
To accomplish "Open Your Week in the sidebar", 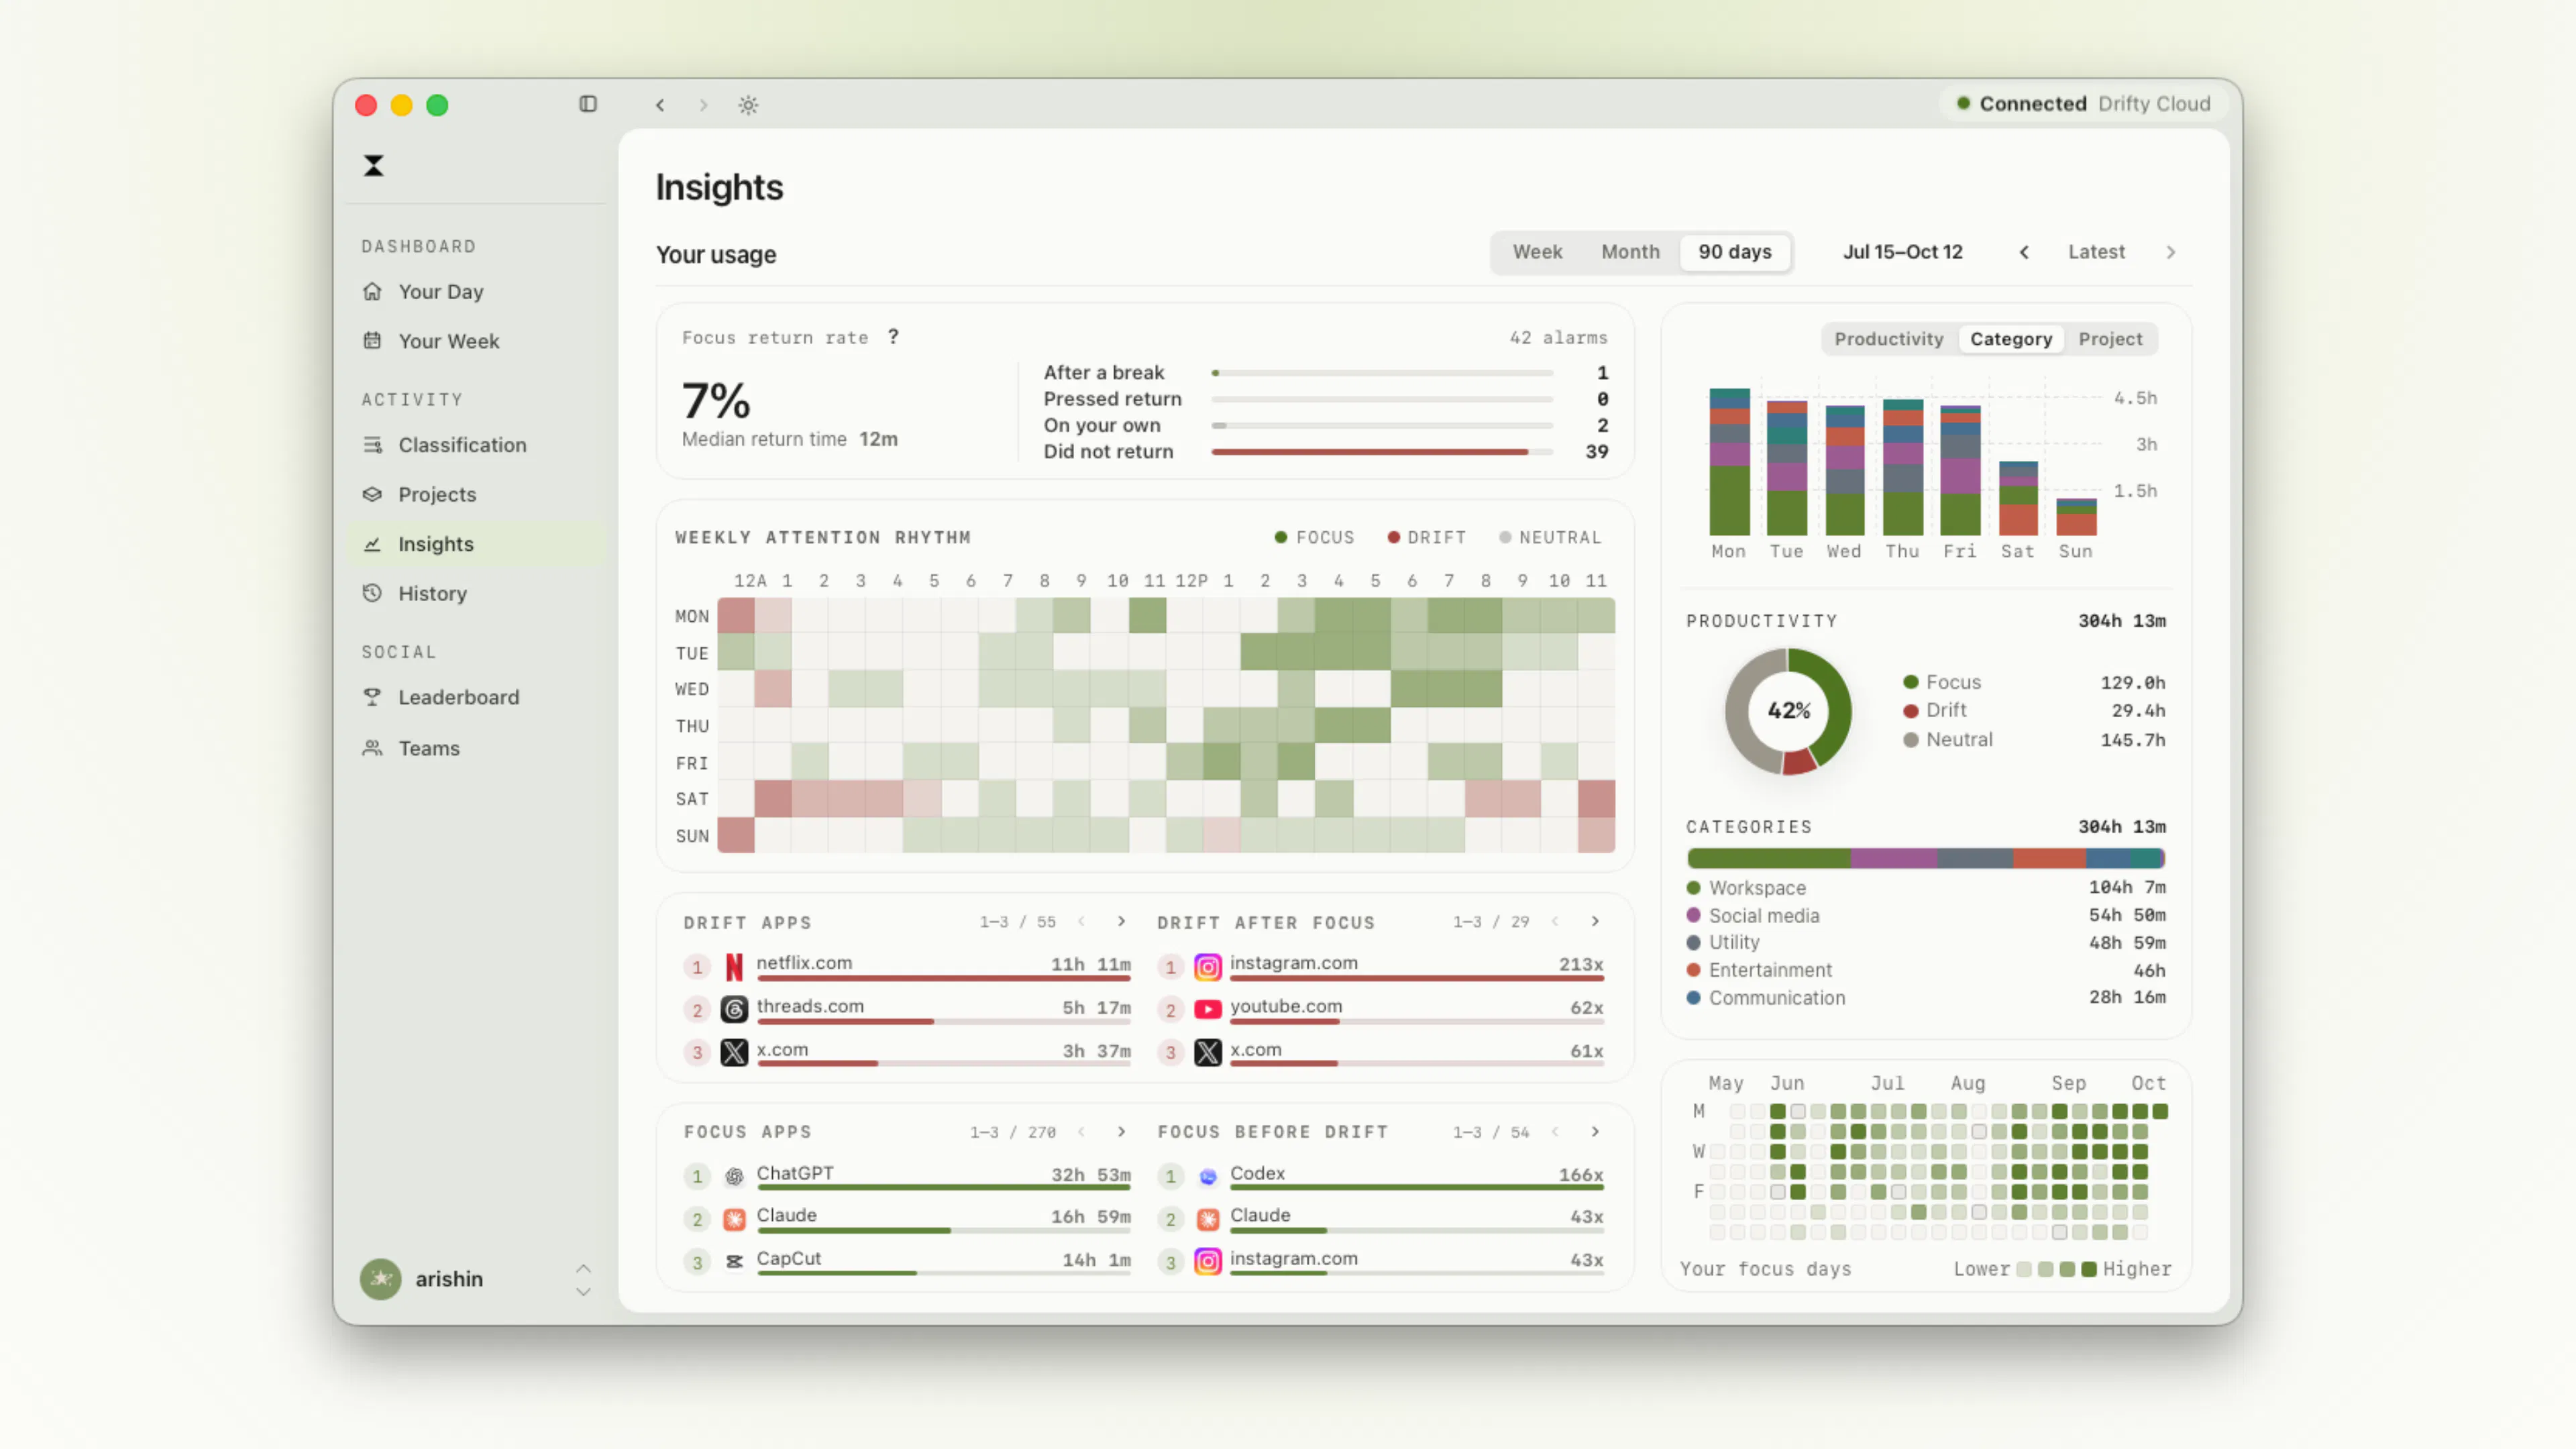I will click(x=477, y=341).
